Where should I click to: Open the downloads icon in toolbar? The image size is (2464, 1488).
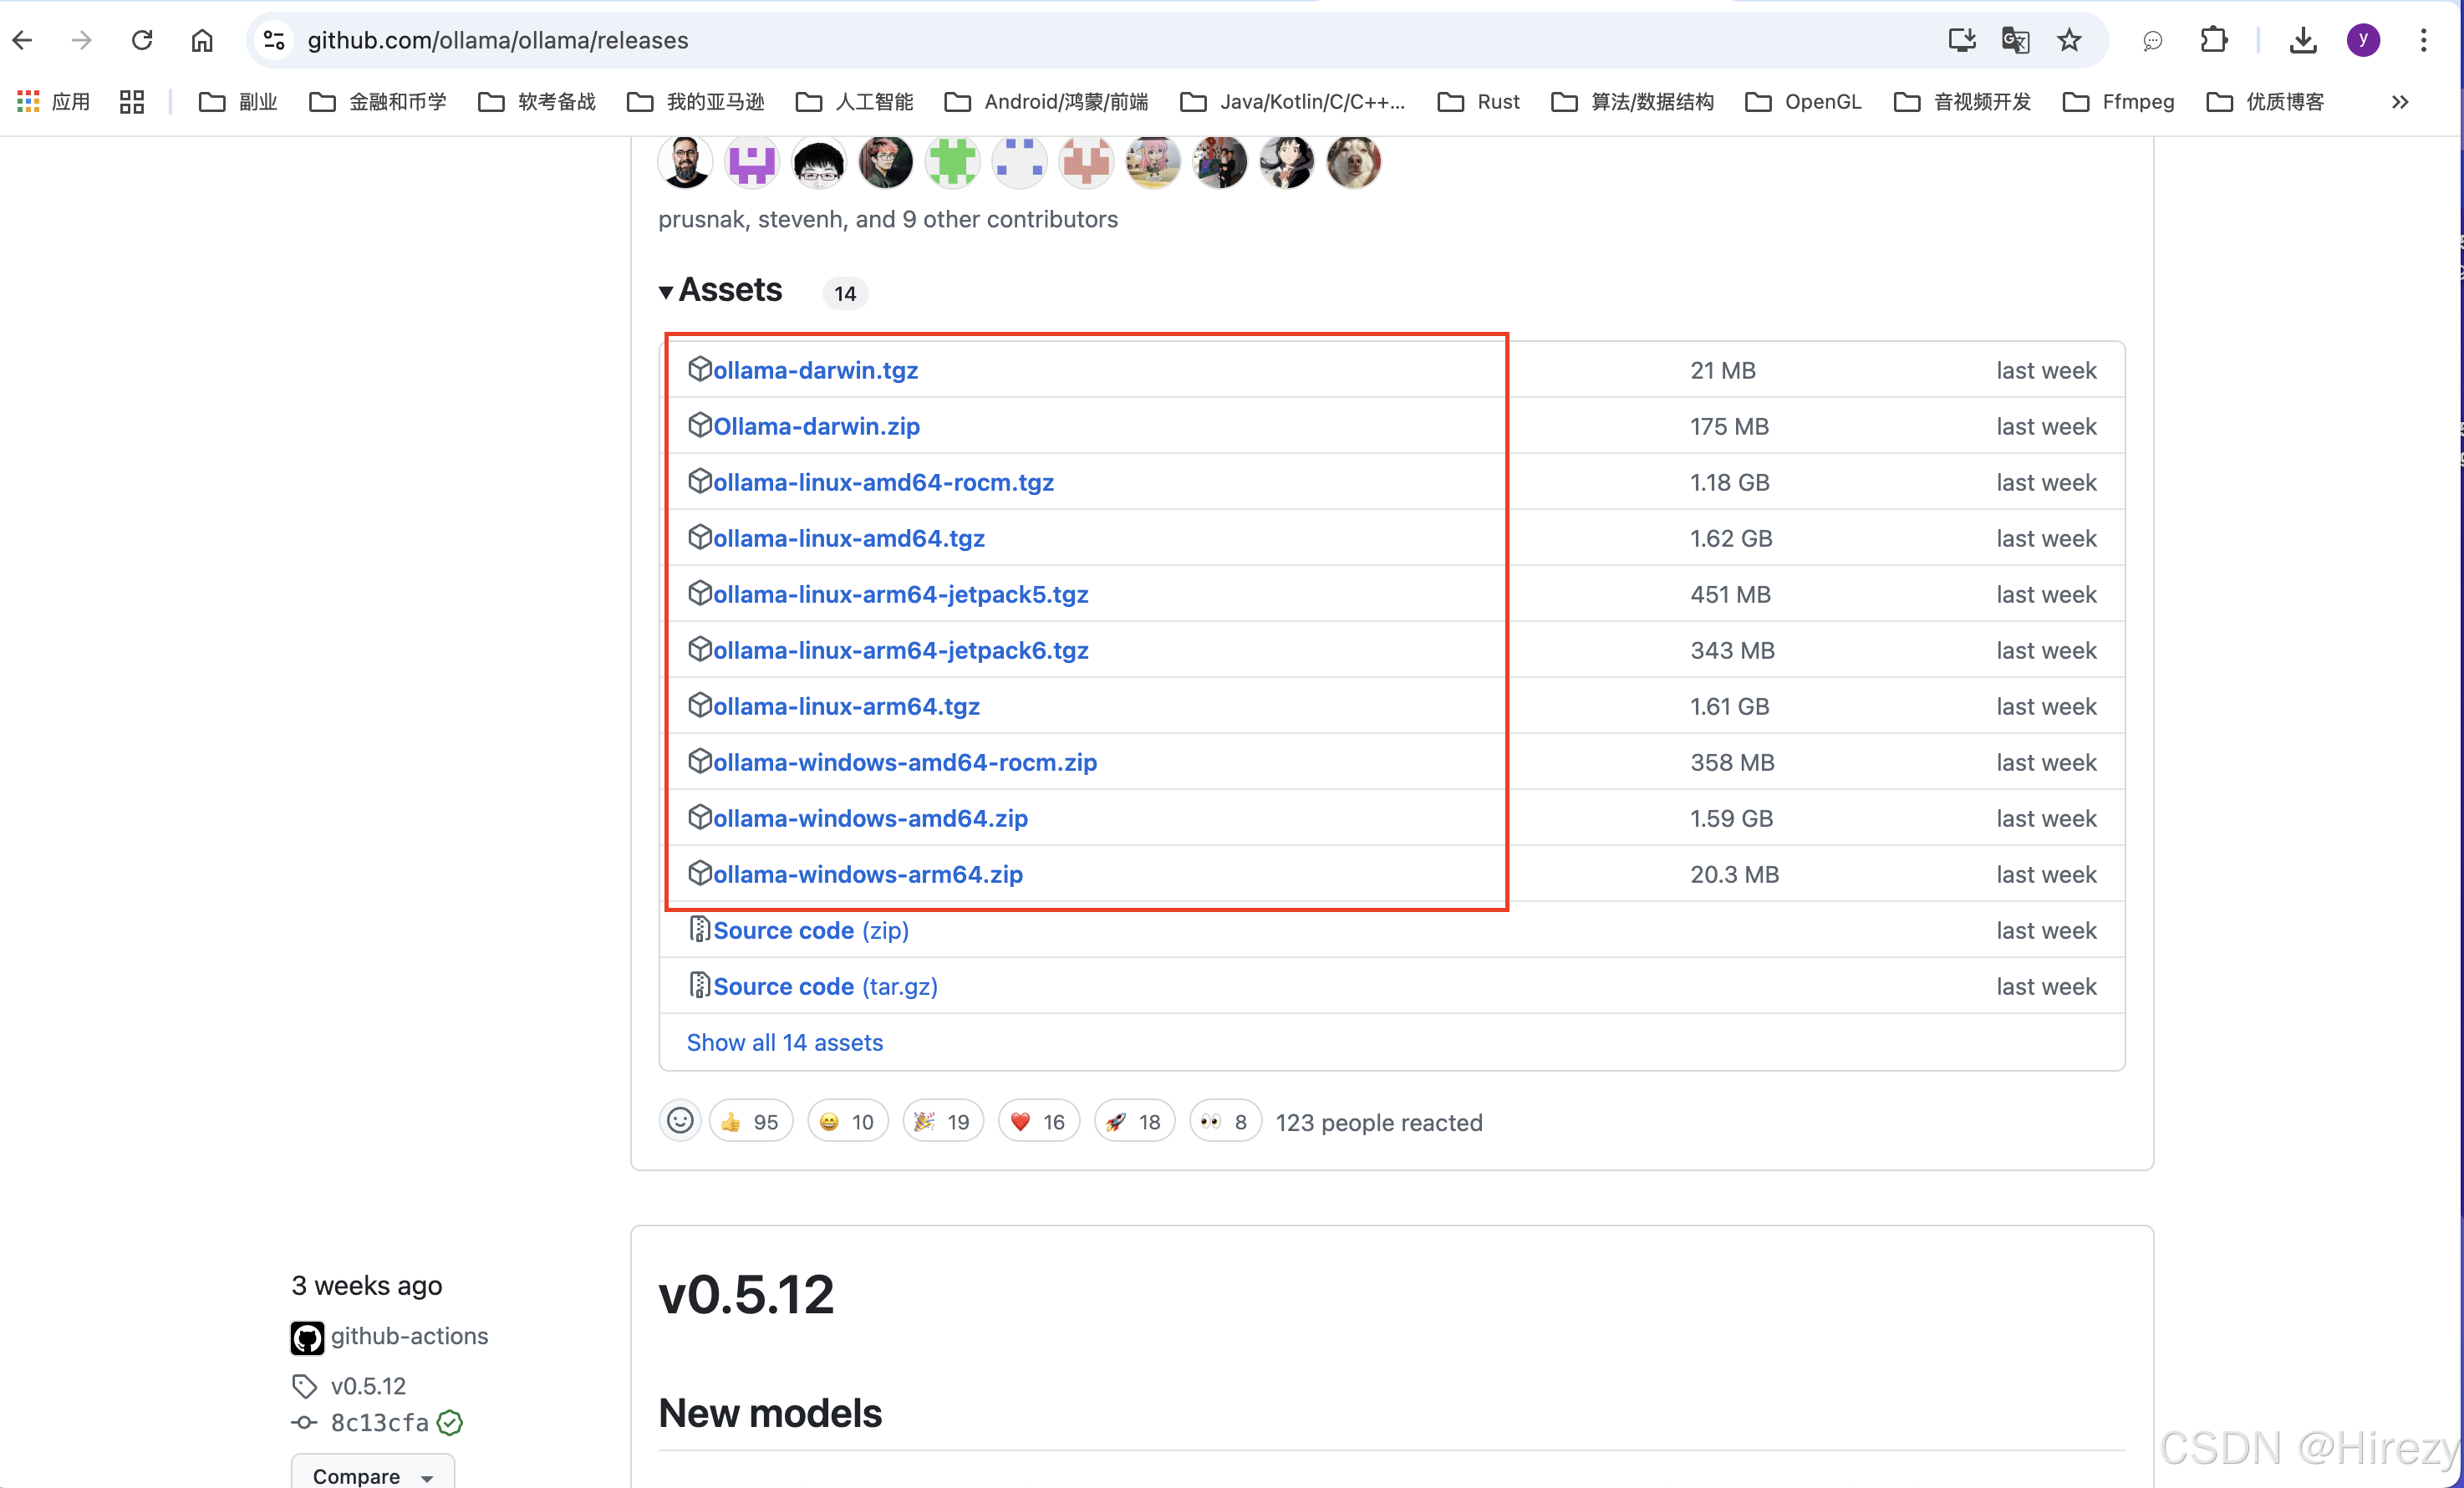pyautogui.click(x=2303, y=40)
